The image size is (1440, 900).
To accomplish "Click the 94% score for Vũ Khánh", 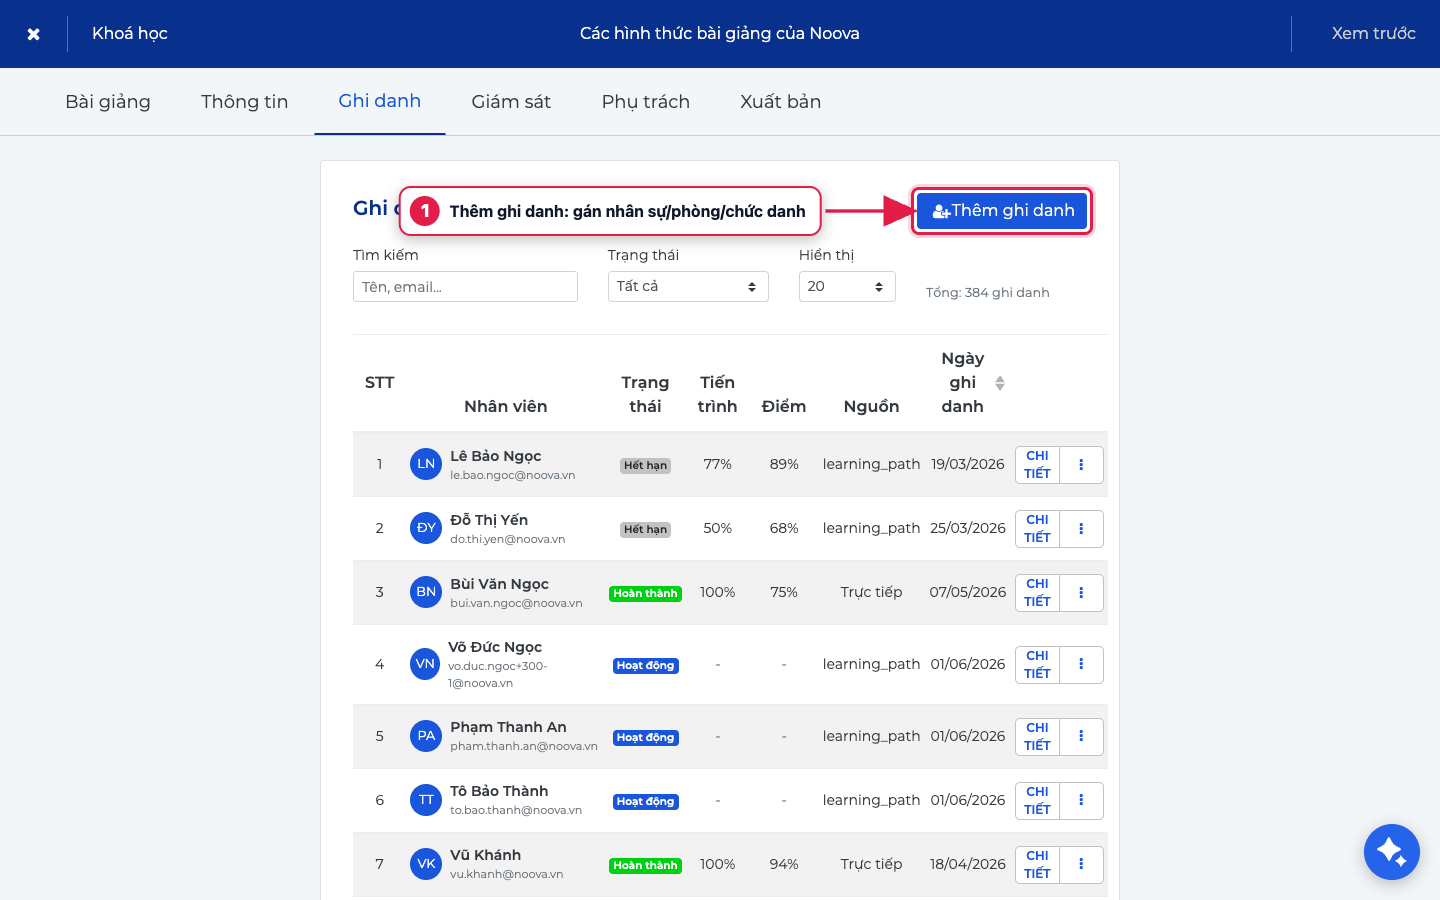I will point(784,864).
